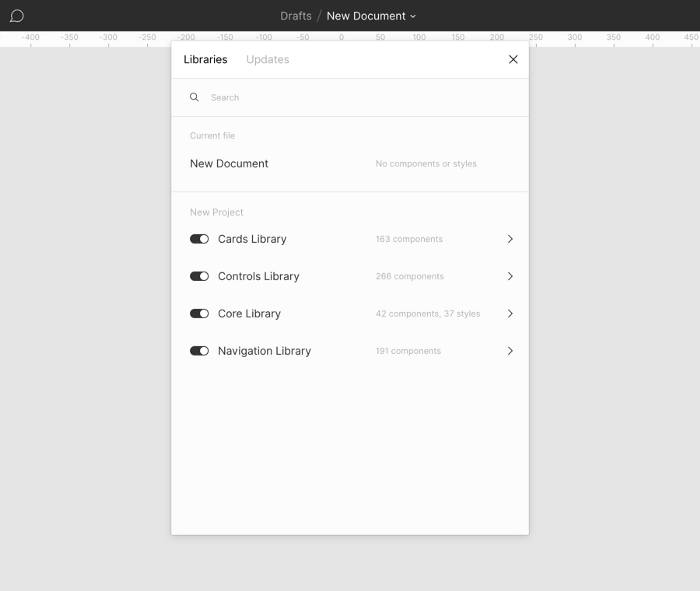
Task: Toggle the Core Library switch
Action: pos(199,314)
